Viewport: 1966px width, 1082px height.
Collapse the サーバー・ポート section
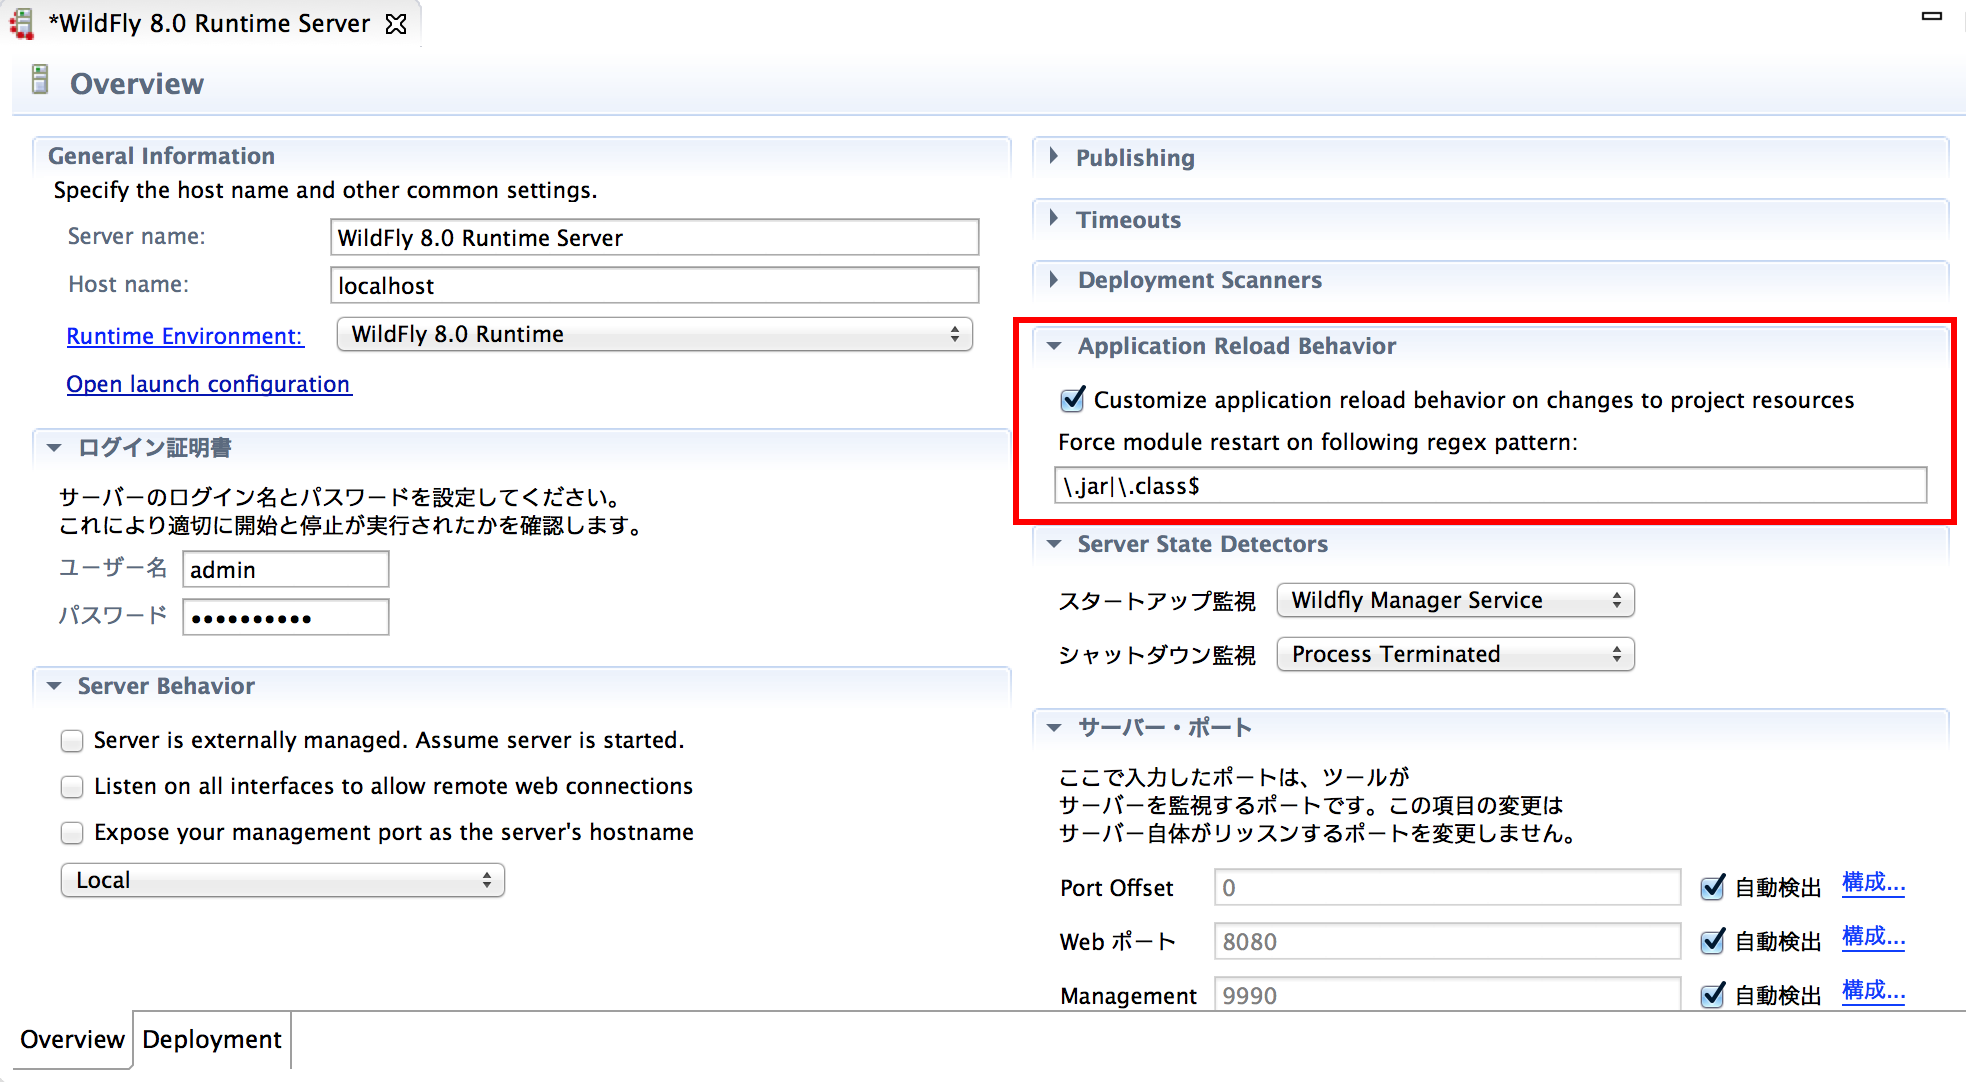[1054, 727]
